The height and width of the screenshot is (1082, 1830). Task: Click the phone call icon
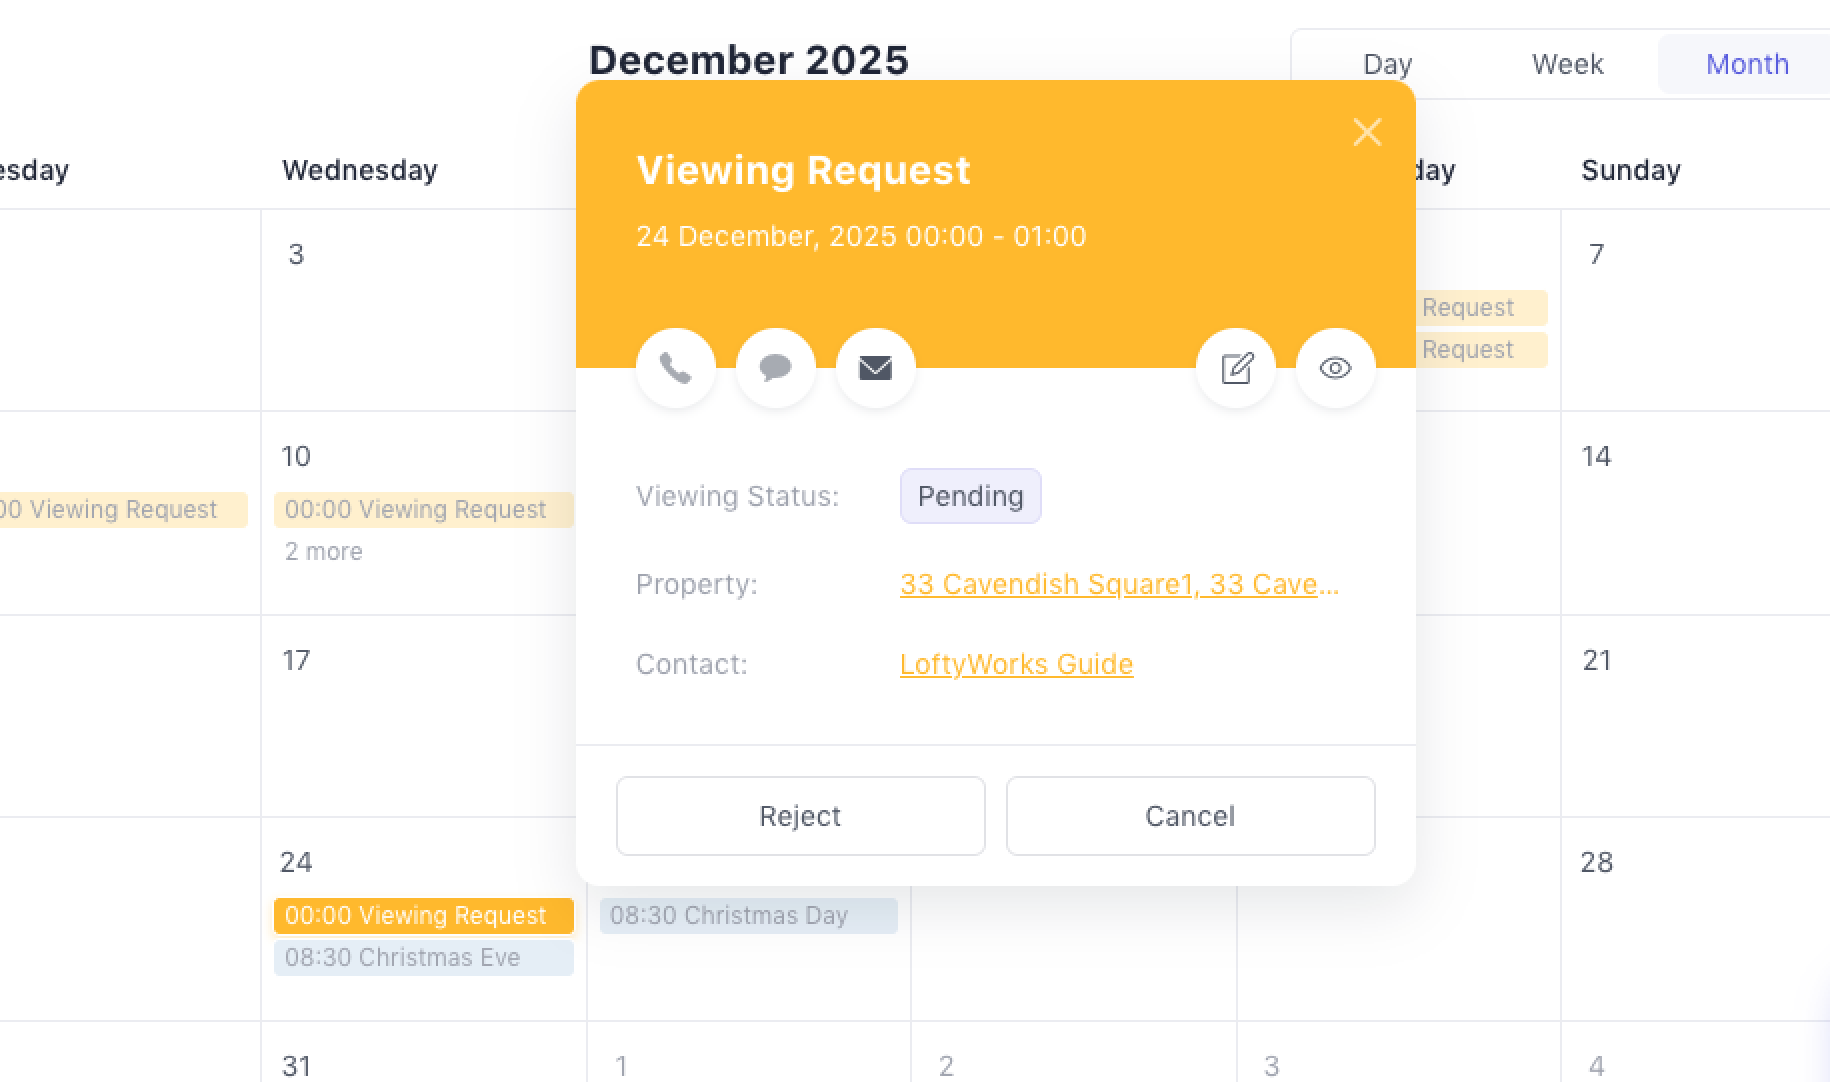(x=676, y=368)
